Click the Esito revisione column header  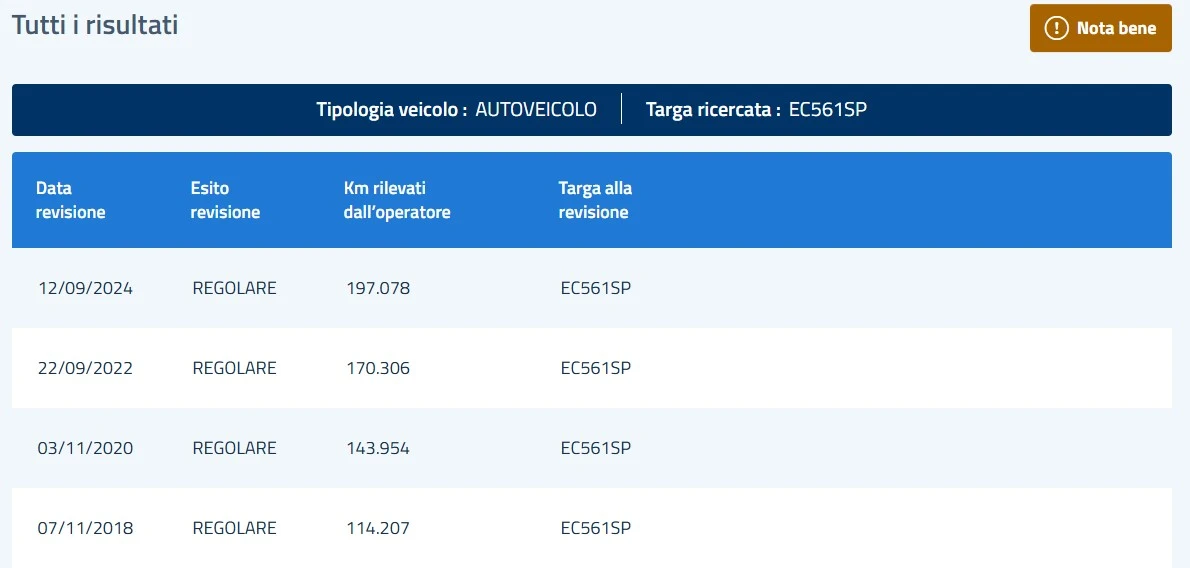tap(225, 200)
